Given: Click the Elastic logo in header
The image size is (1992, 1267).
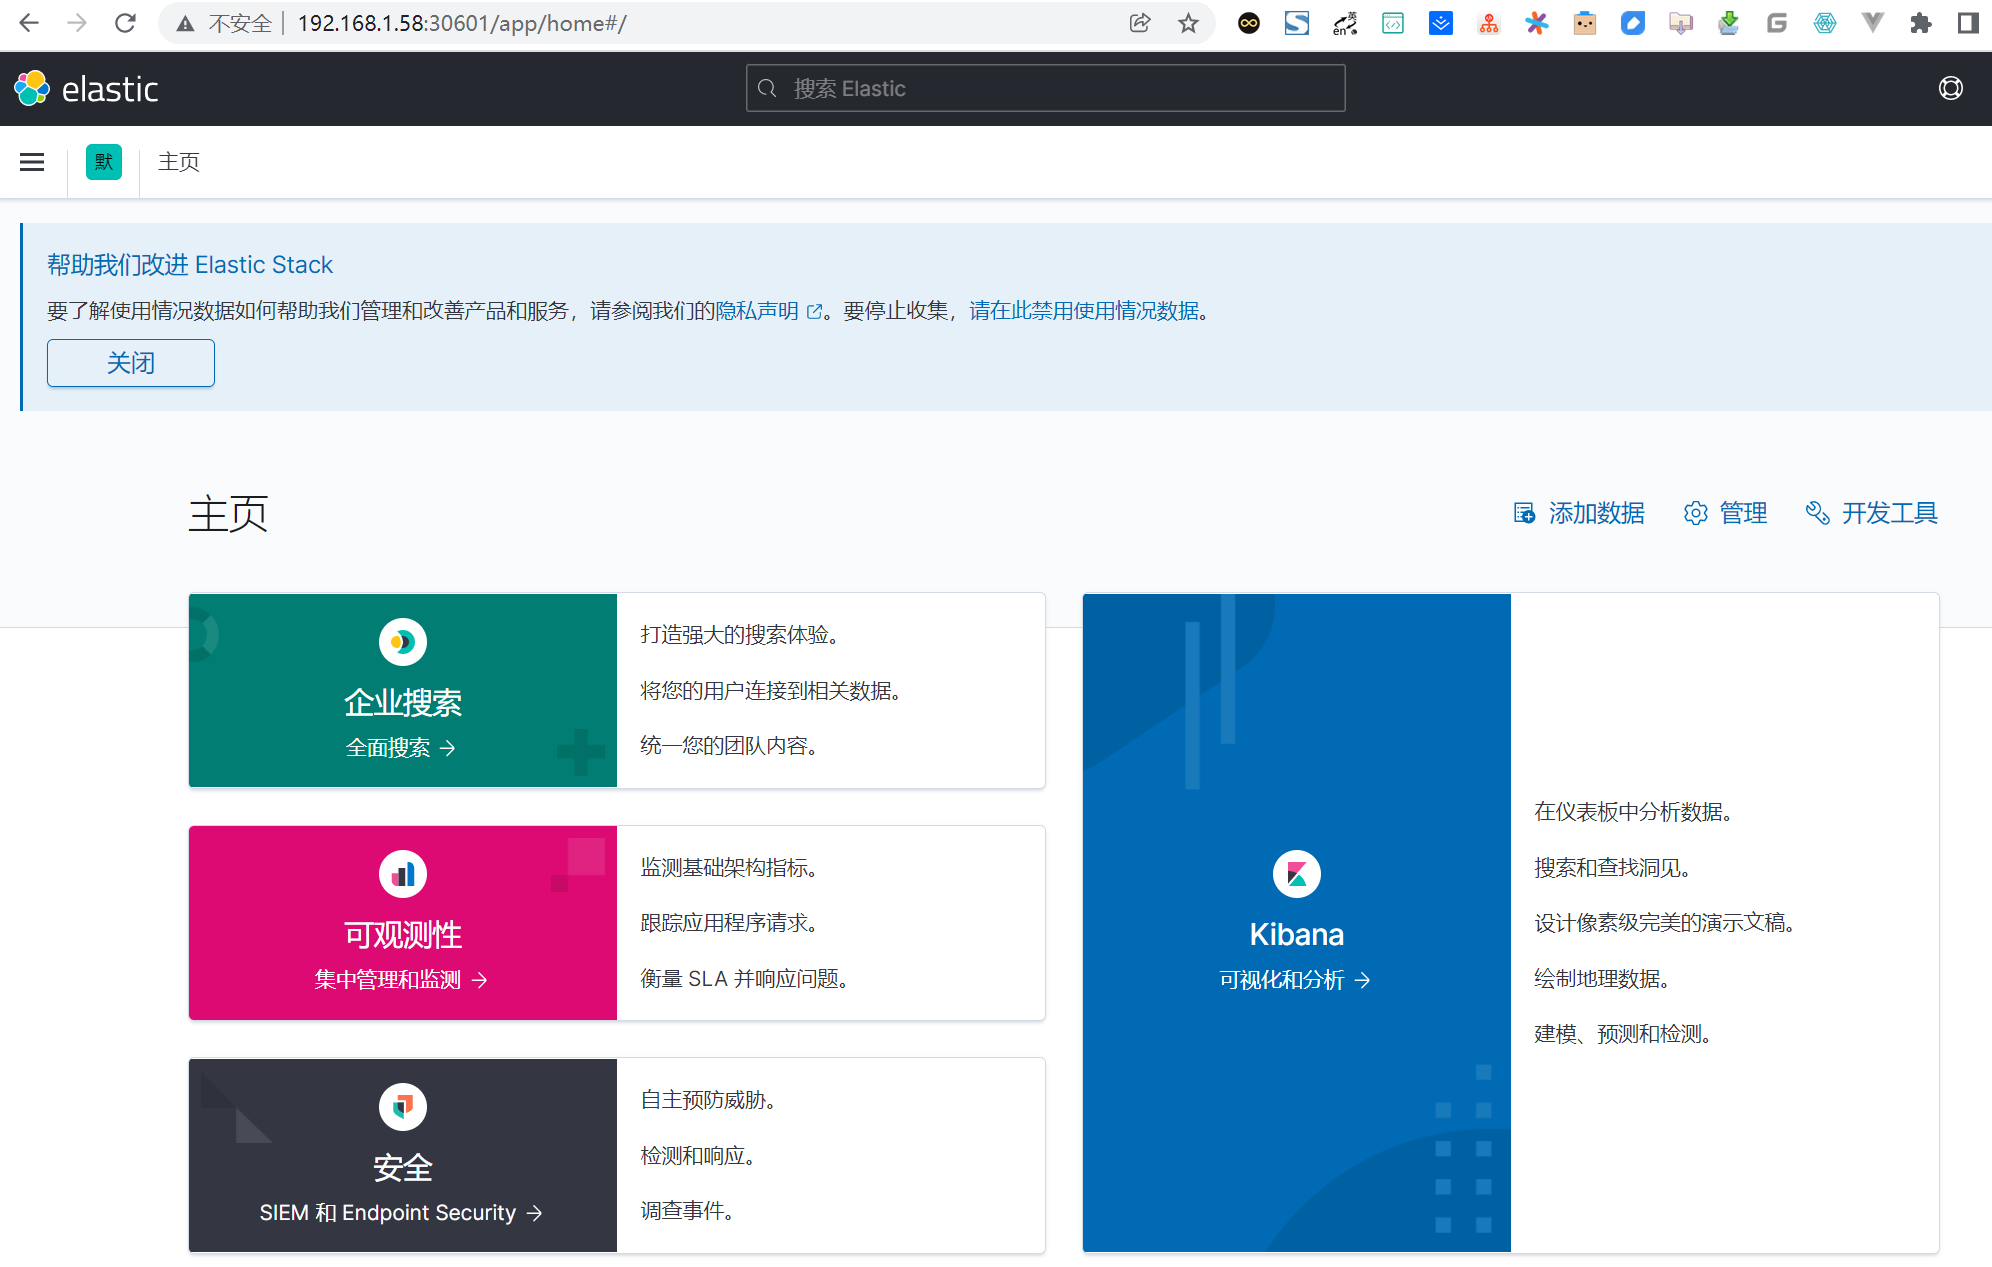Looking at the screenshot, I should coord(86,89).
